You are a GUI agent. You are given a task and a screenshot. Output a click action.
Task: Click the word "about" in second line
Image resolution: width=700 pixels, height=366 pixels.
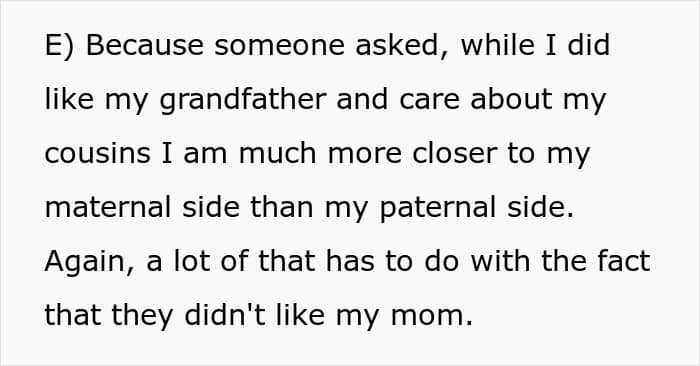tap(512, 100)
